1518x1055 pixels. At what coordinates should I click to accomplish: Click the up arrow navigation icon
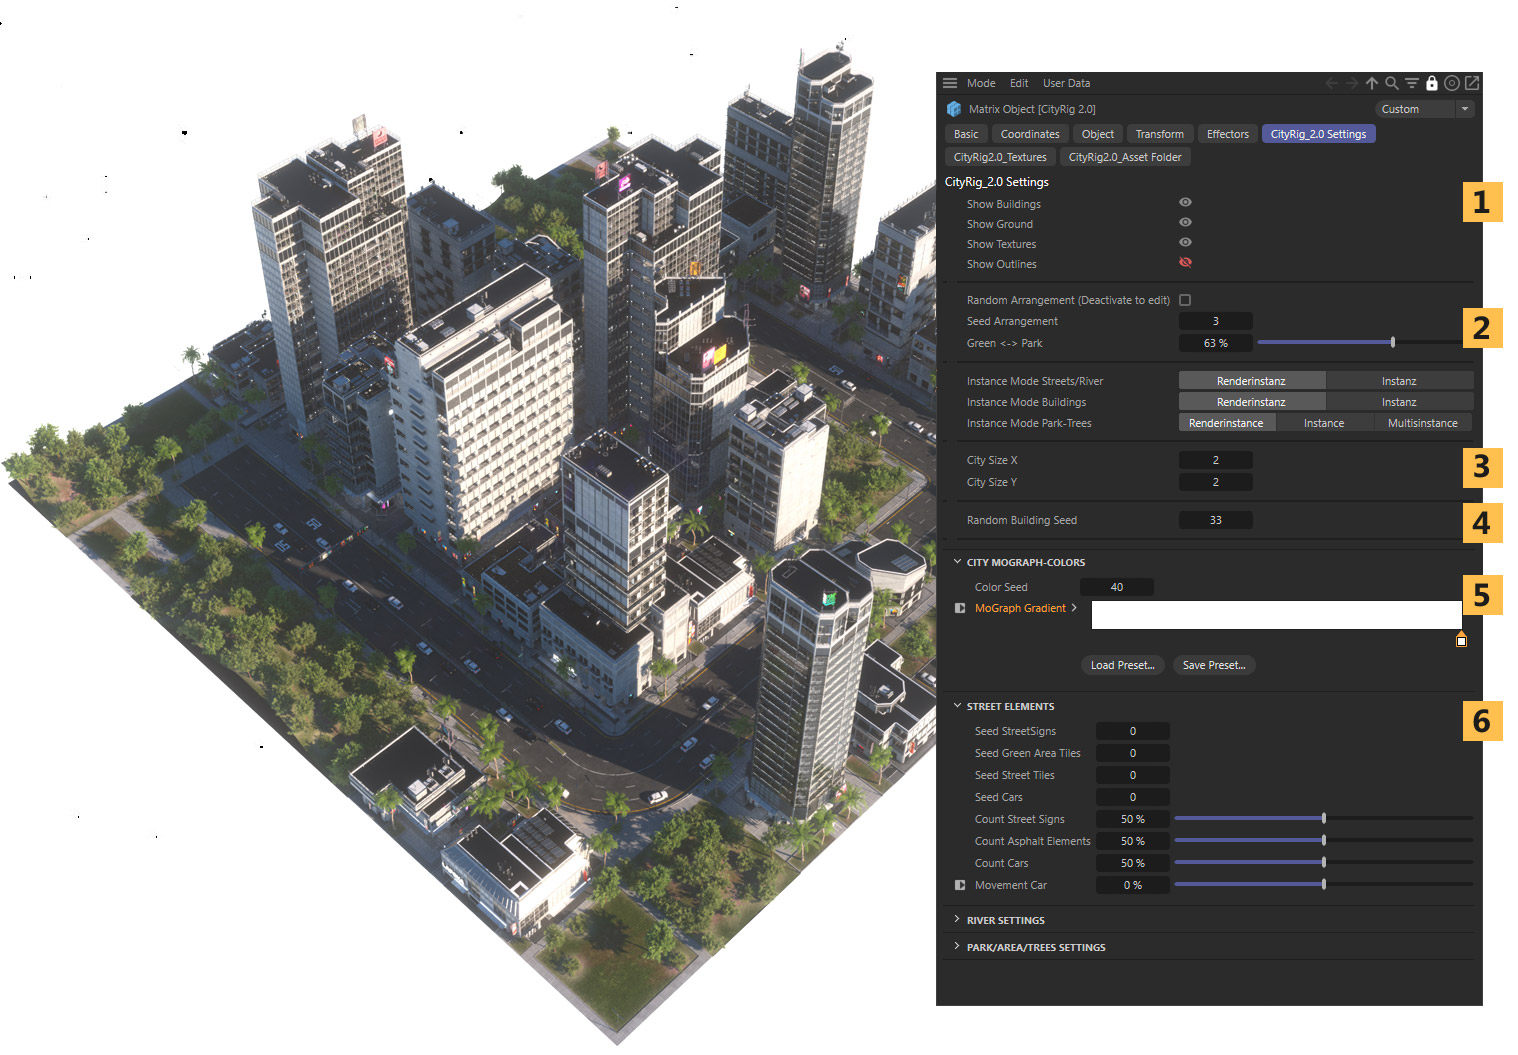coord(1372,83)
